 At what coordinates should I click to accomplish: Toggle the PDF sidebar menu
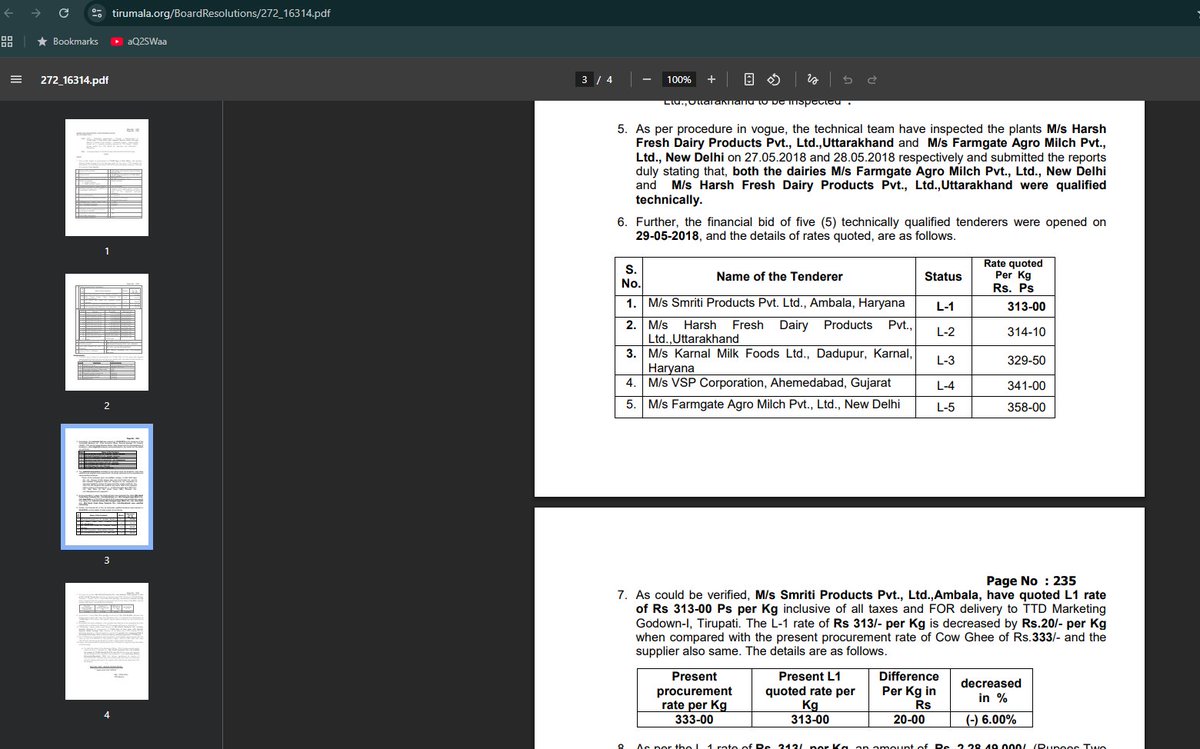15,80
